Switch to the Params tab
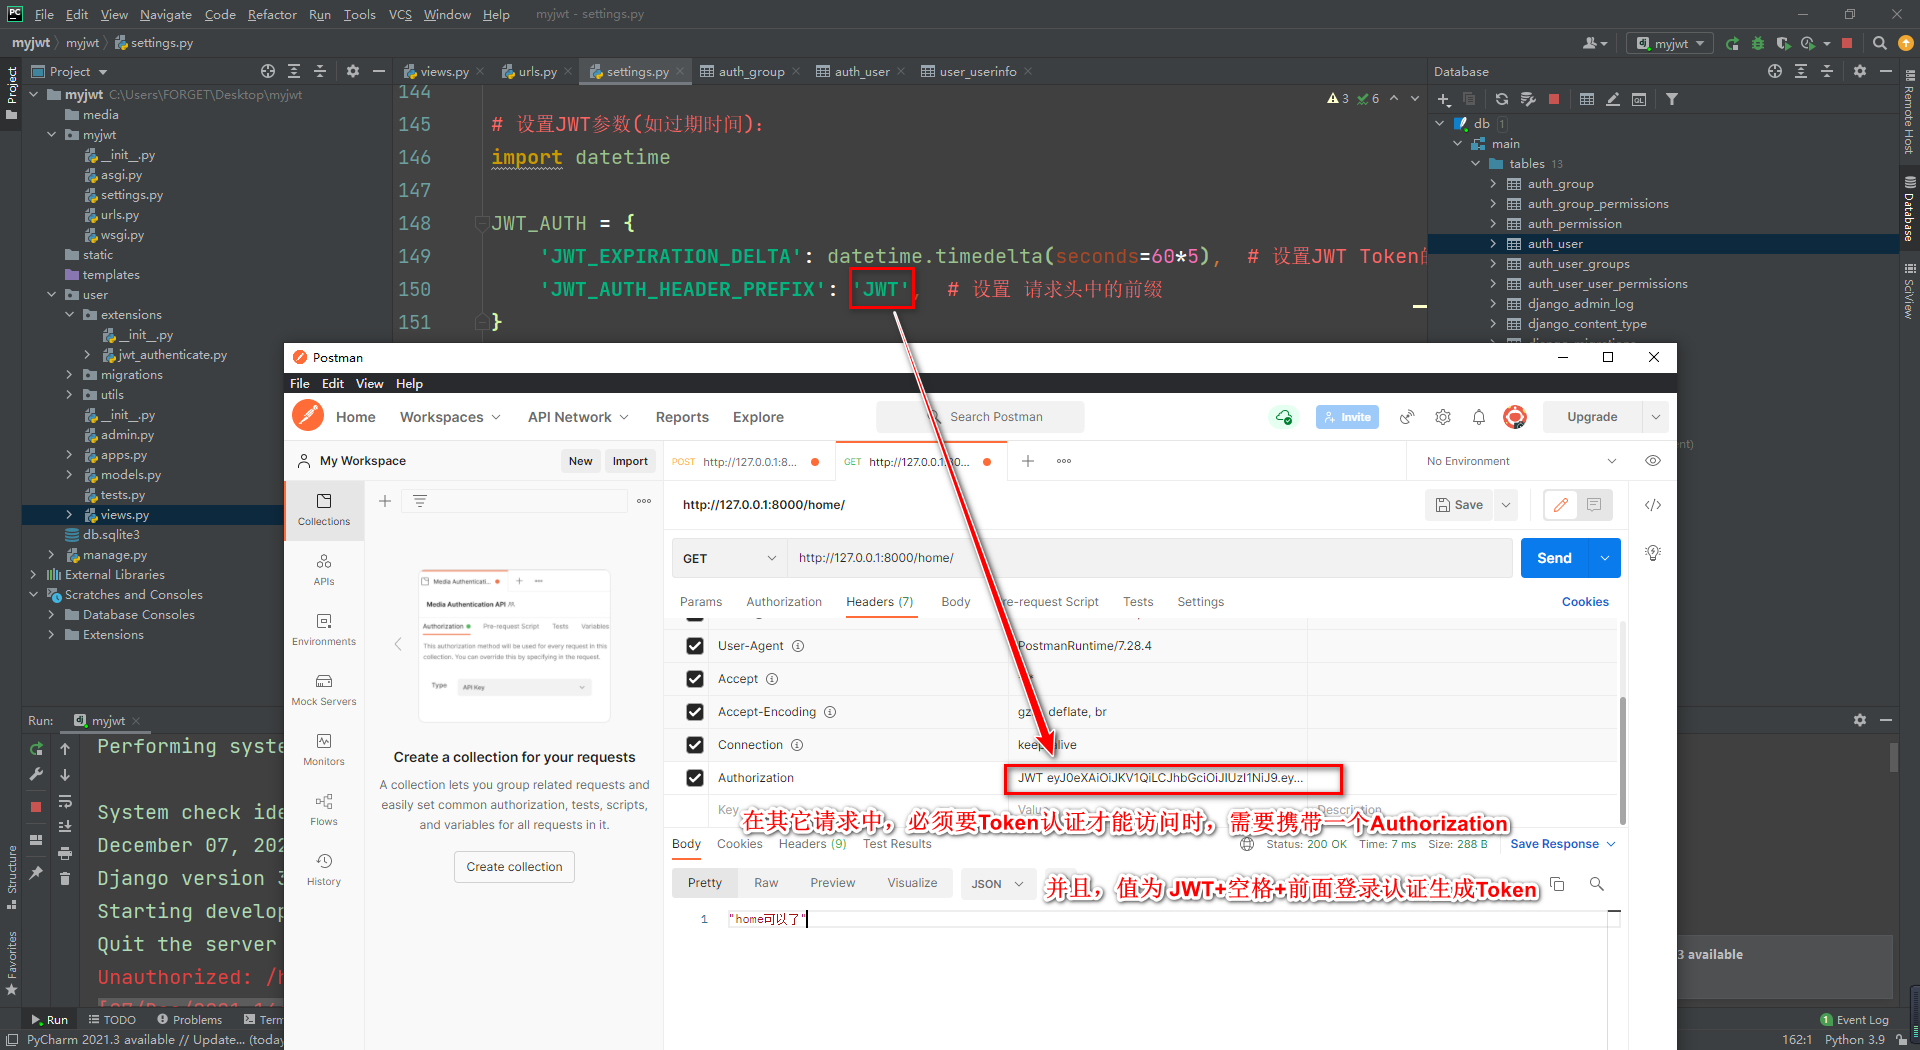 coord(701,602)
